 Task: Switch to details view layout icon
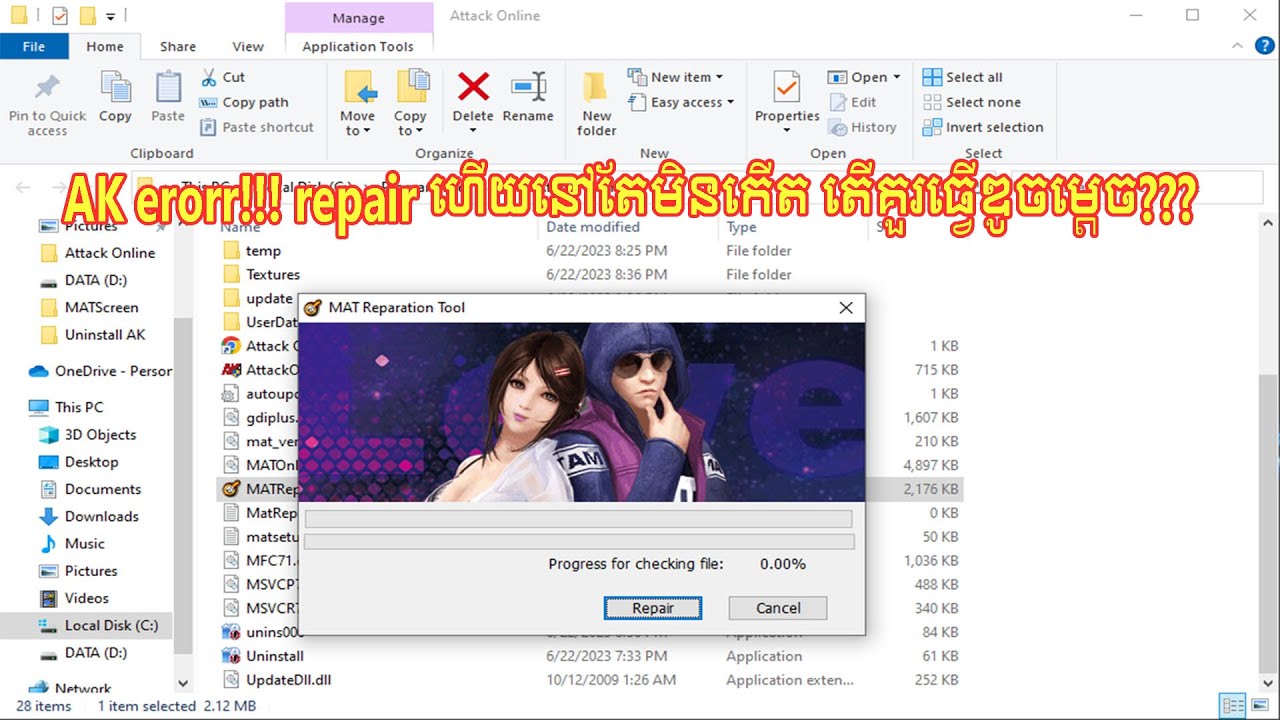coord(1233,705)
